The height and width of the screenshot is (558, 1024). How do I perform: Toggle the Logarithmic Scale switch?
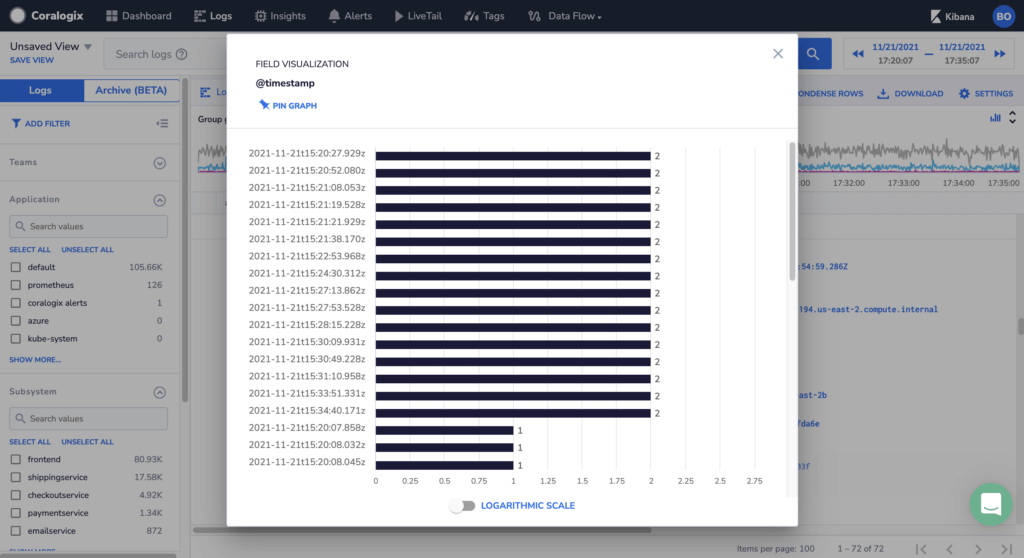(x=462, y=506)
